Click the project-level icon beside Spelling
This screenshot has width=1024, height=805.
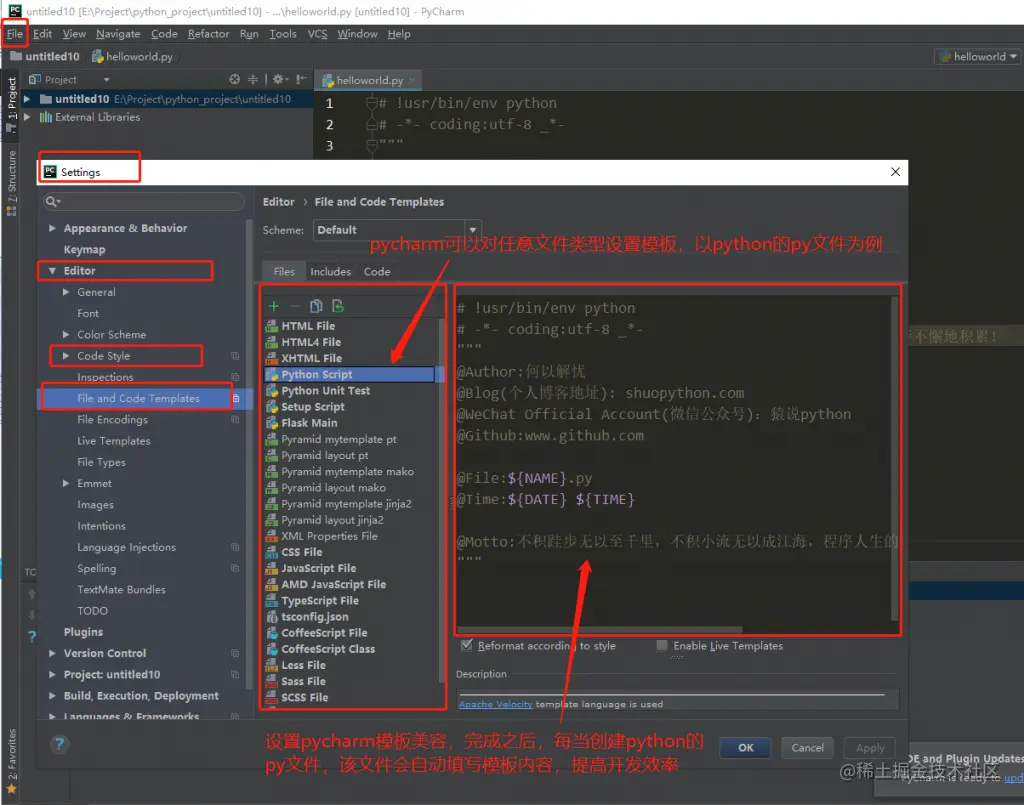click(x=235, y=568)
